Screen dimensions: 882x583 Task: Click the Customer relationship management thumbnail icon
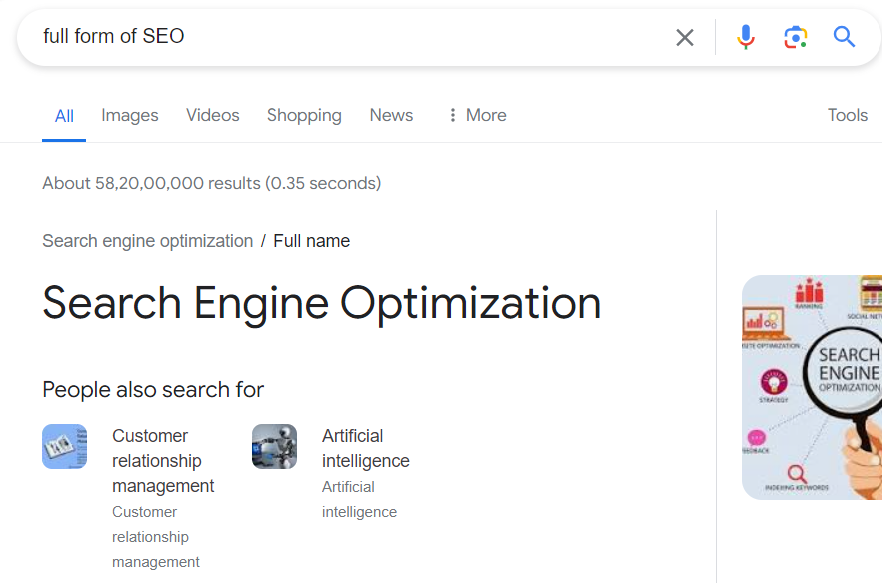click(64, 446)
